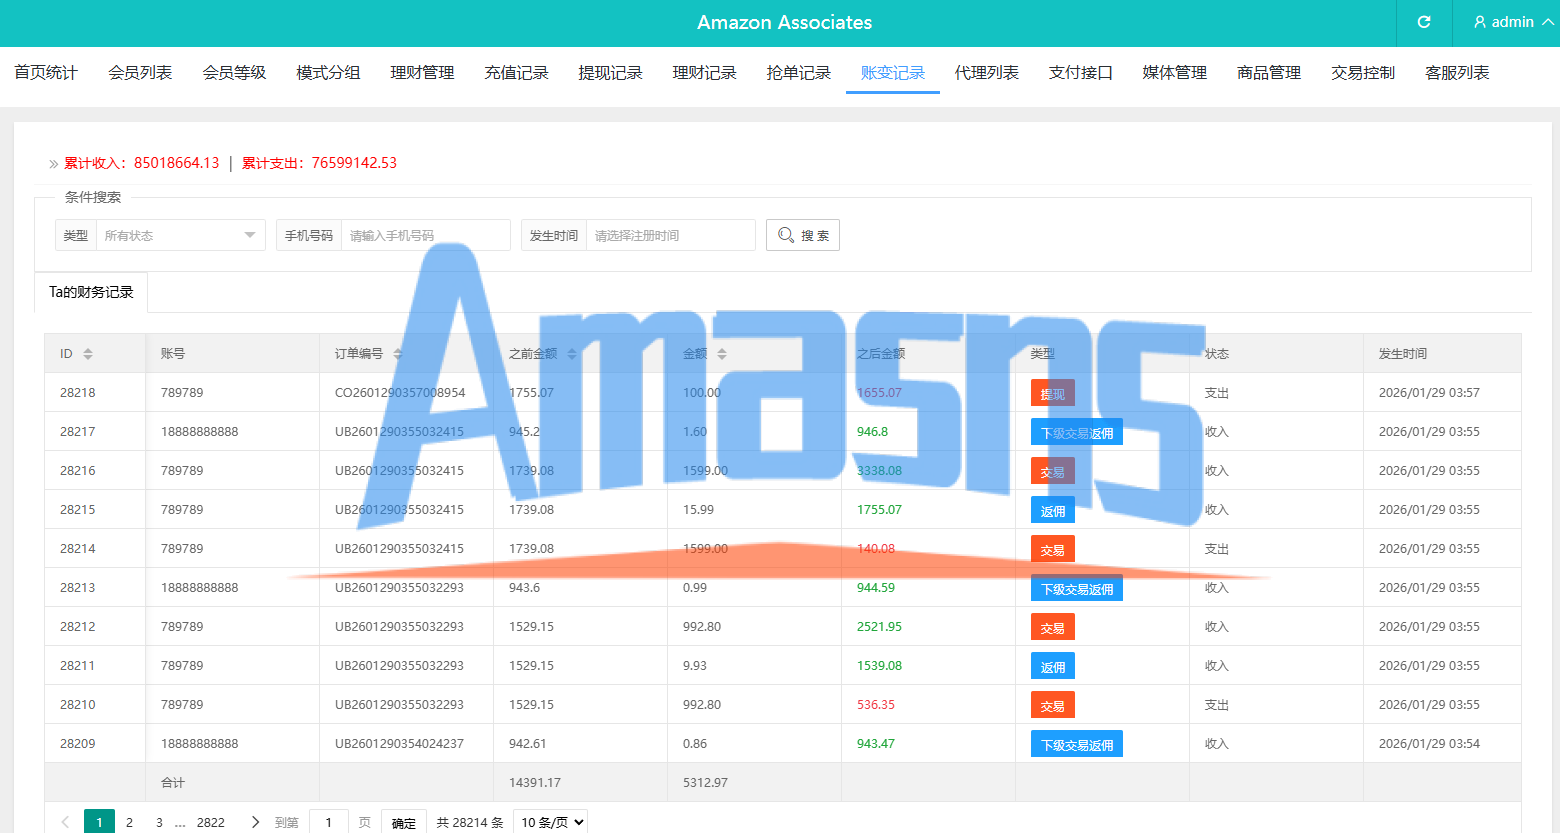The width and height of the screenshot is (1560, 833).
Task: Open the 支付接口 menu
Action: click(x=1081, y=73)
